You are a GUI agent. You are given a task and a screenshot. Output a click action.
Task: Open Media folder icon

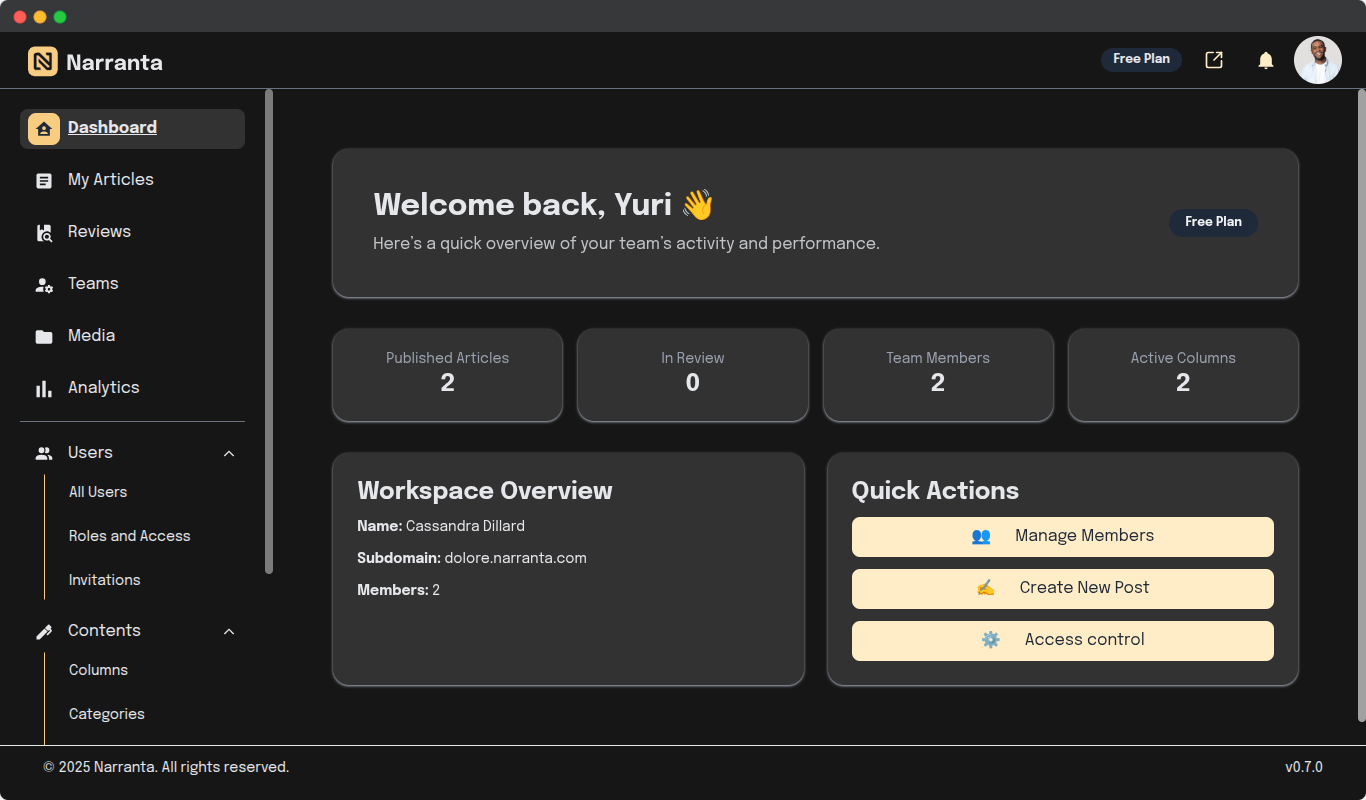44,337
